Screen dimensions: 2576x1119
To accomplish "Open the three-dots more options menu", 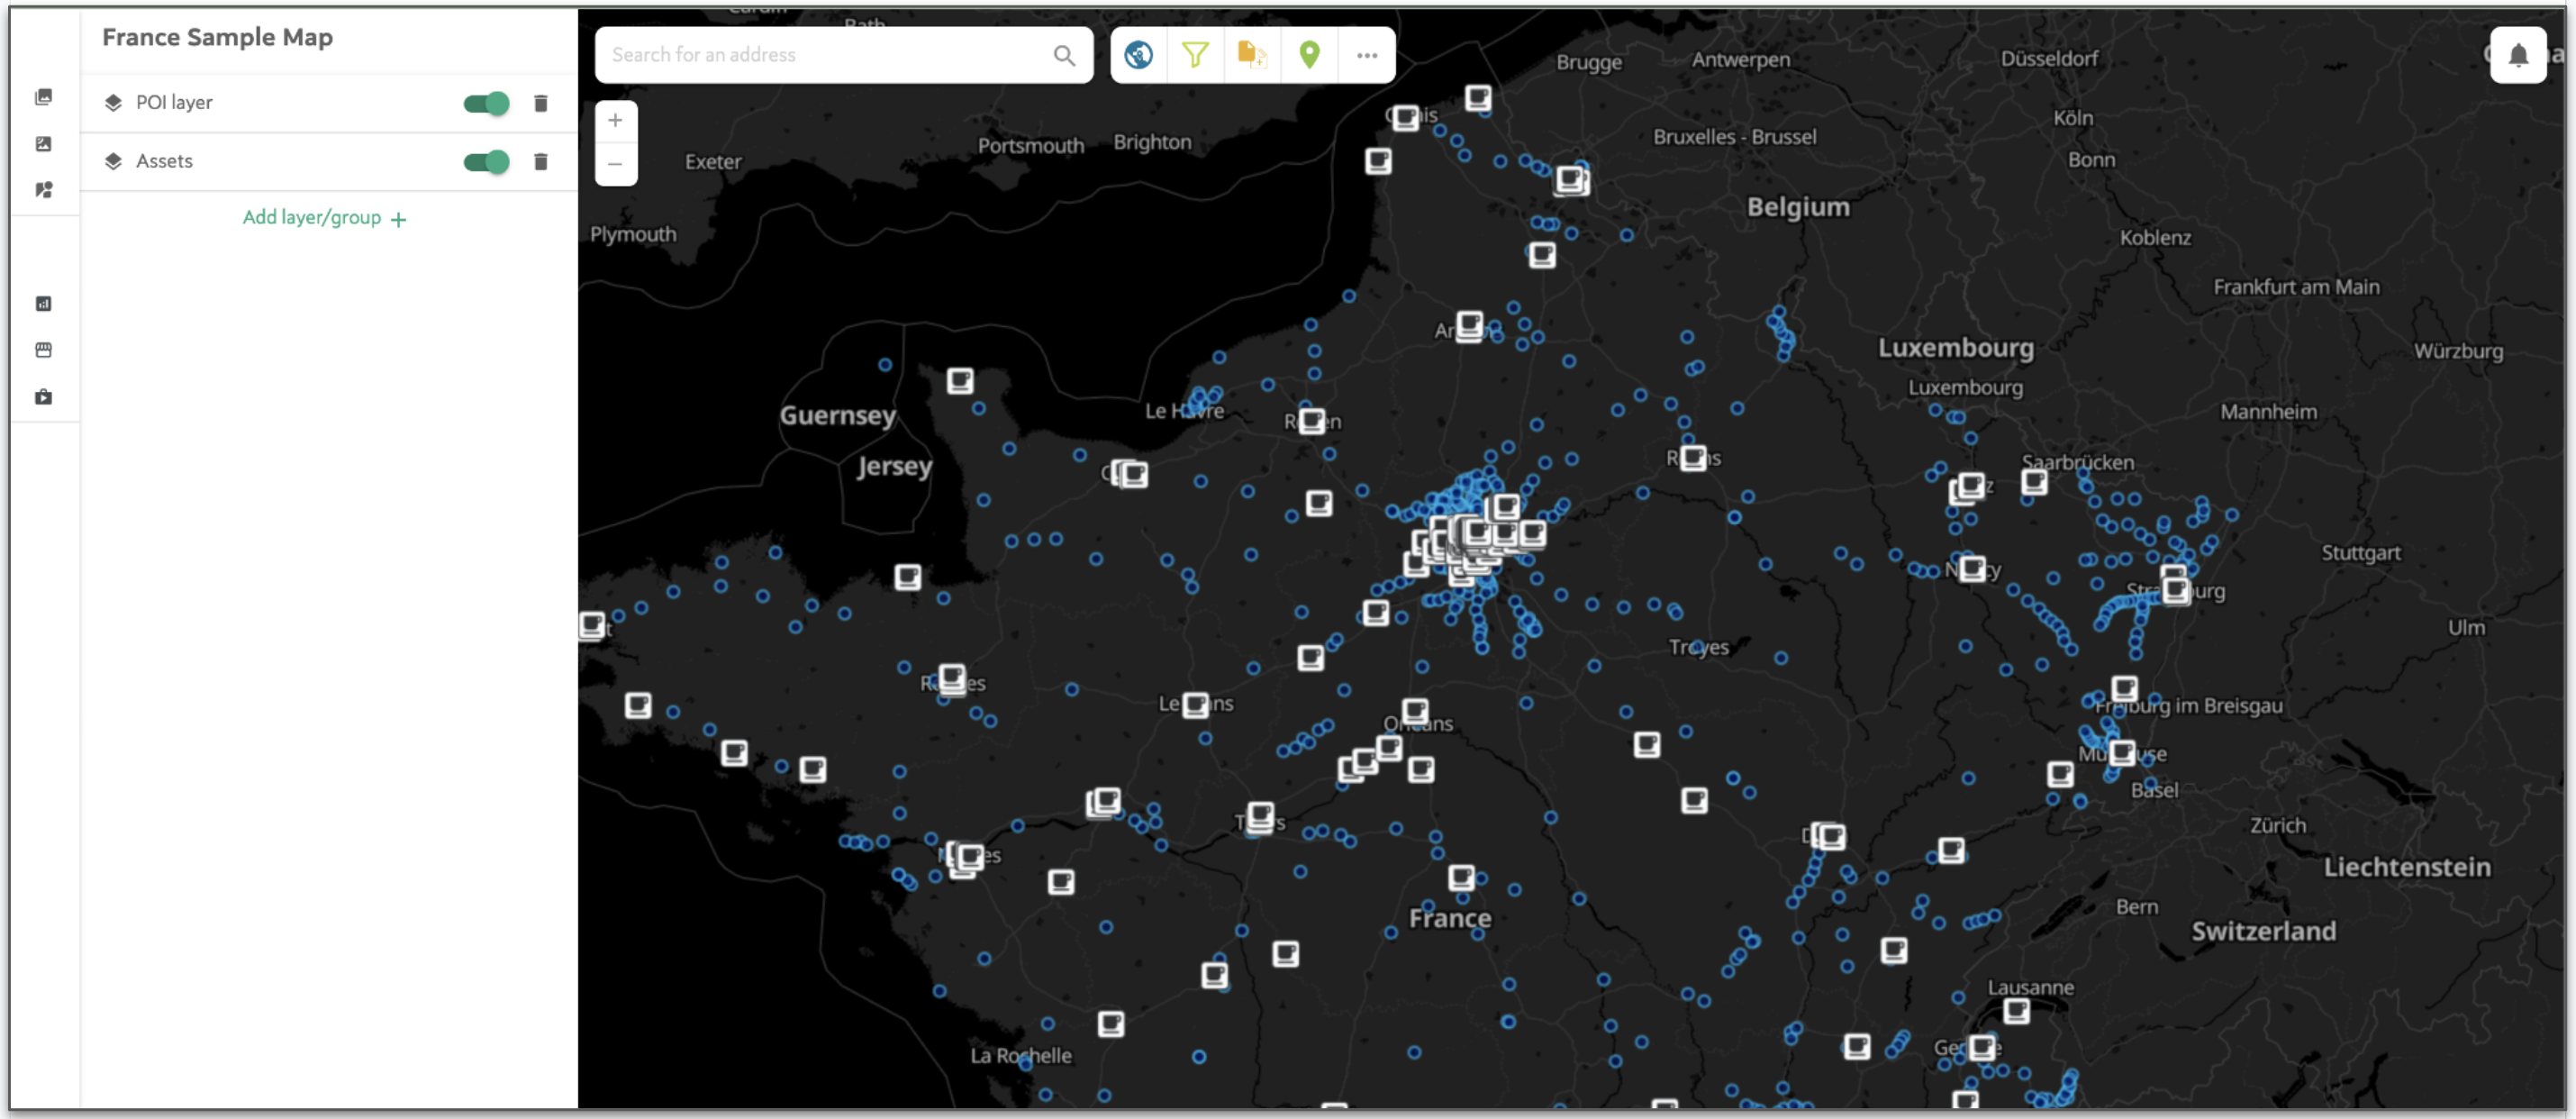I will [1367, 55].
